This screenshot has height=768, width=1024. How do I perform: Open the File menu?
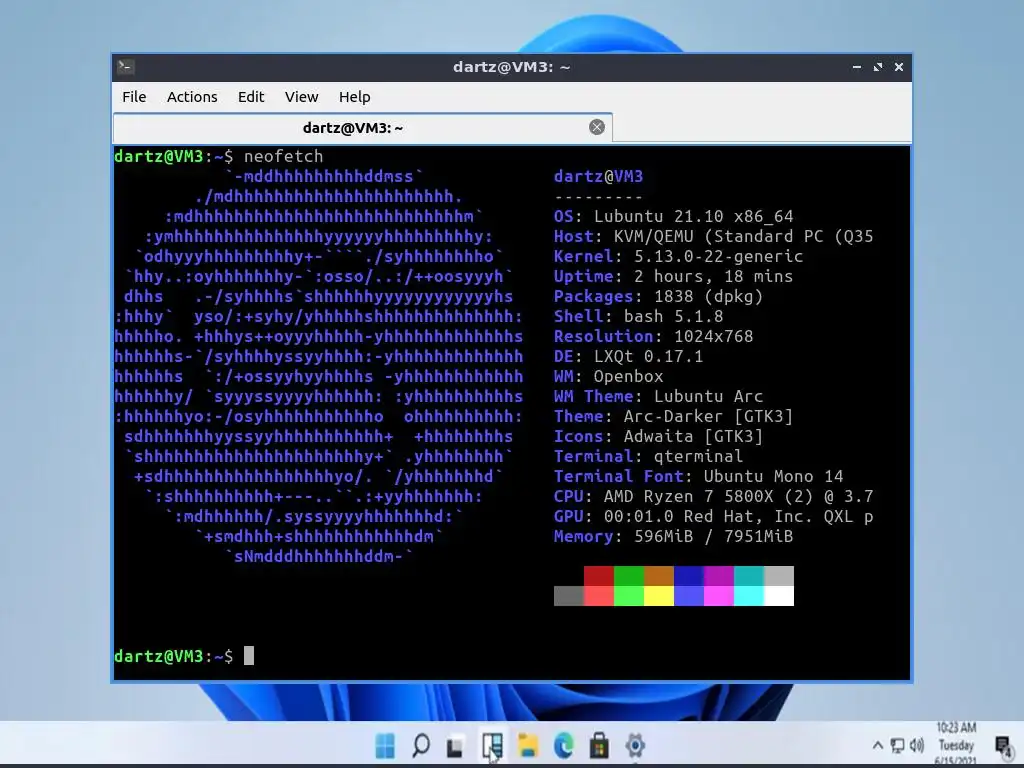(134, 97)
